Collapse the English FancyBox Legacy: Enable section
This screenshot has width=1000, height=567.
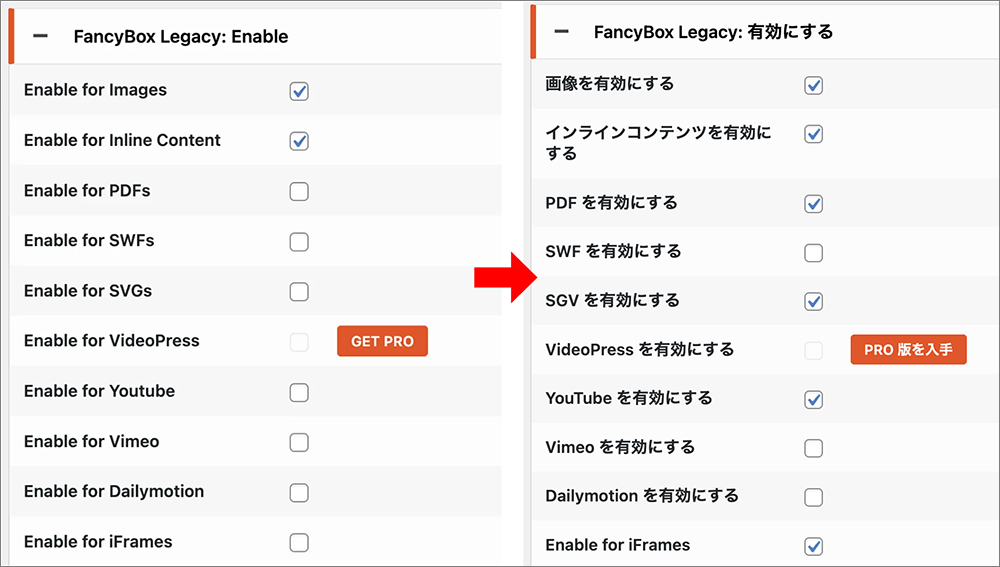(40, 36)
